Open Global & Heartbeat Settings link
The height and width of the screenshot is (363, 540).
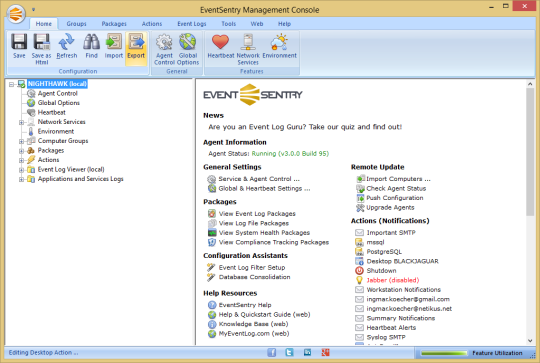pos(264,188)
